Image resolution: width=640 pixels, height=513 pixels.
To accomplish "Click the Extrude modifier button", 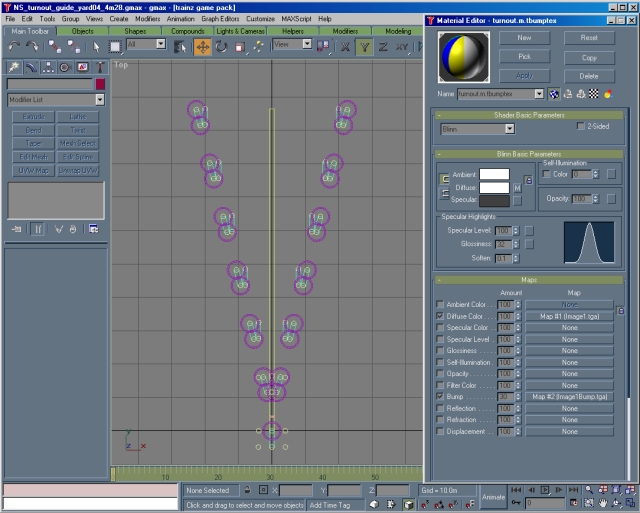I will (33, 117).
